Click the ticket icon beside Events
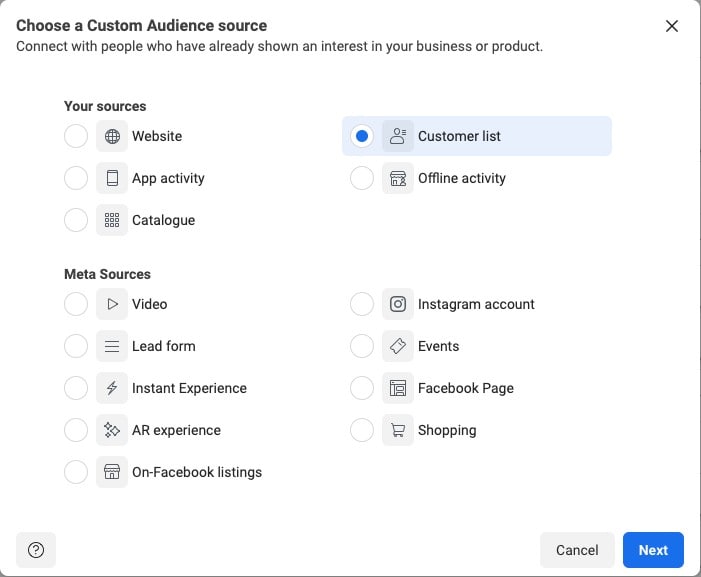 pyautogui.click(x=398, y=346)
